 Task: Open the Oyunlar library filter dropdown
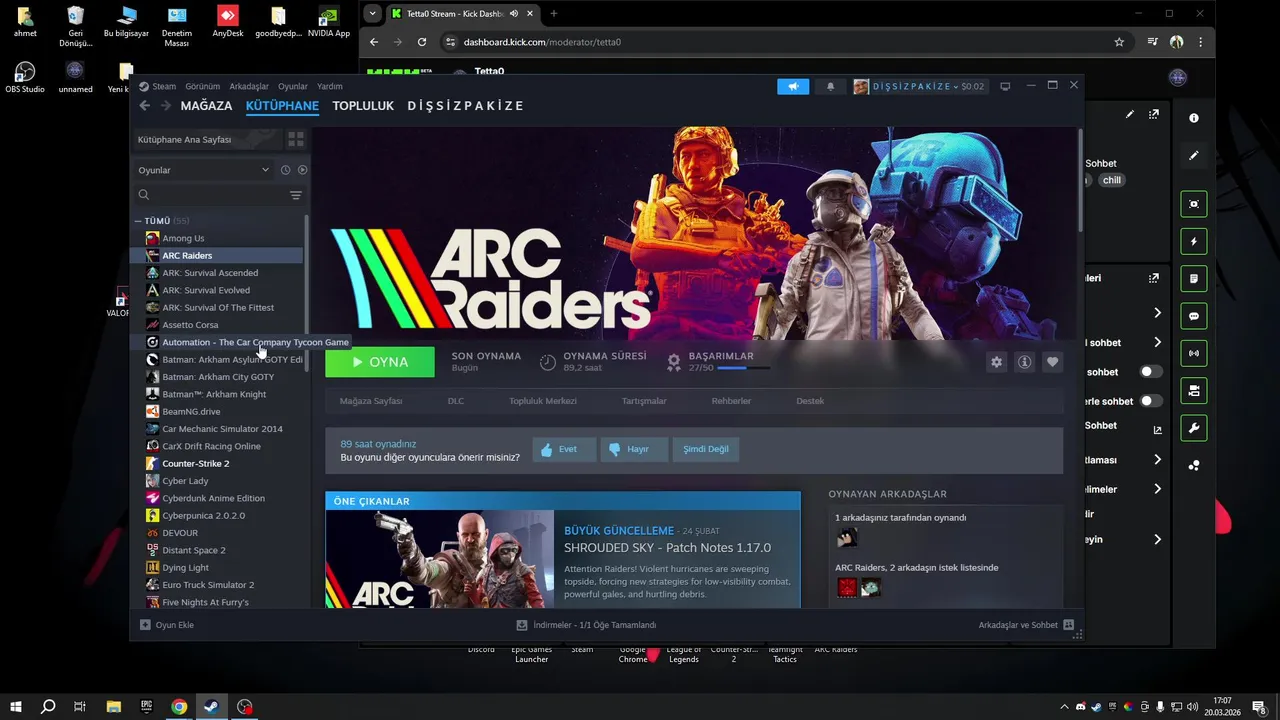(204, 170)
